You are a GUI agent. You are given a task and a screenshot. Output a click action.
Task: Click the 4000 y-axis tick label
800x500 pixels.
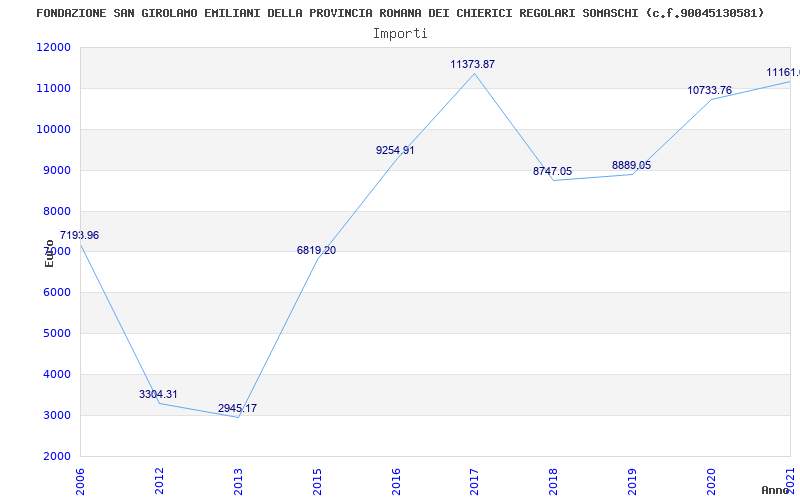(x=56, y=374)
